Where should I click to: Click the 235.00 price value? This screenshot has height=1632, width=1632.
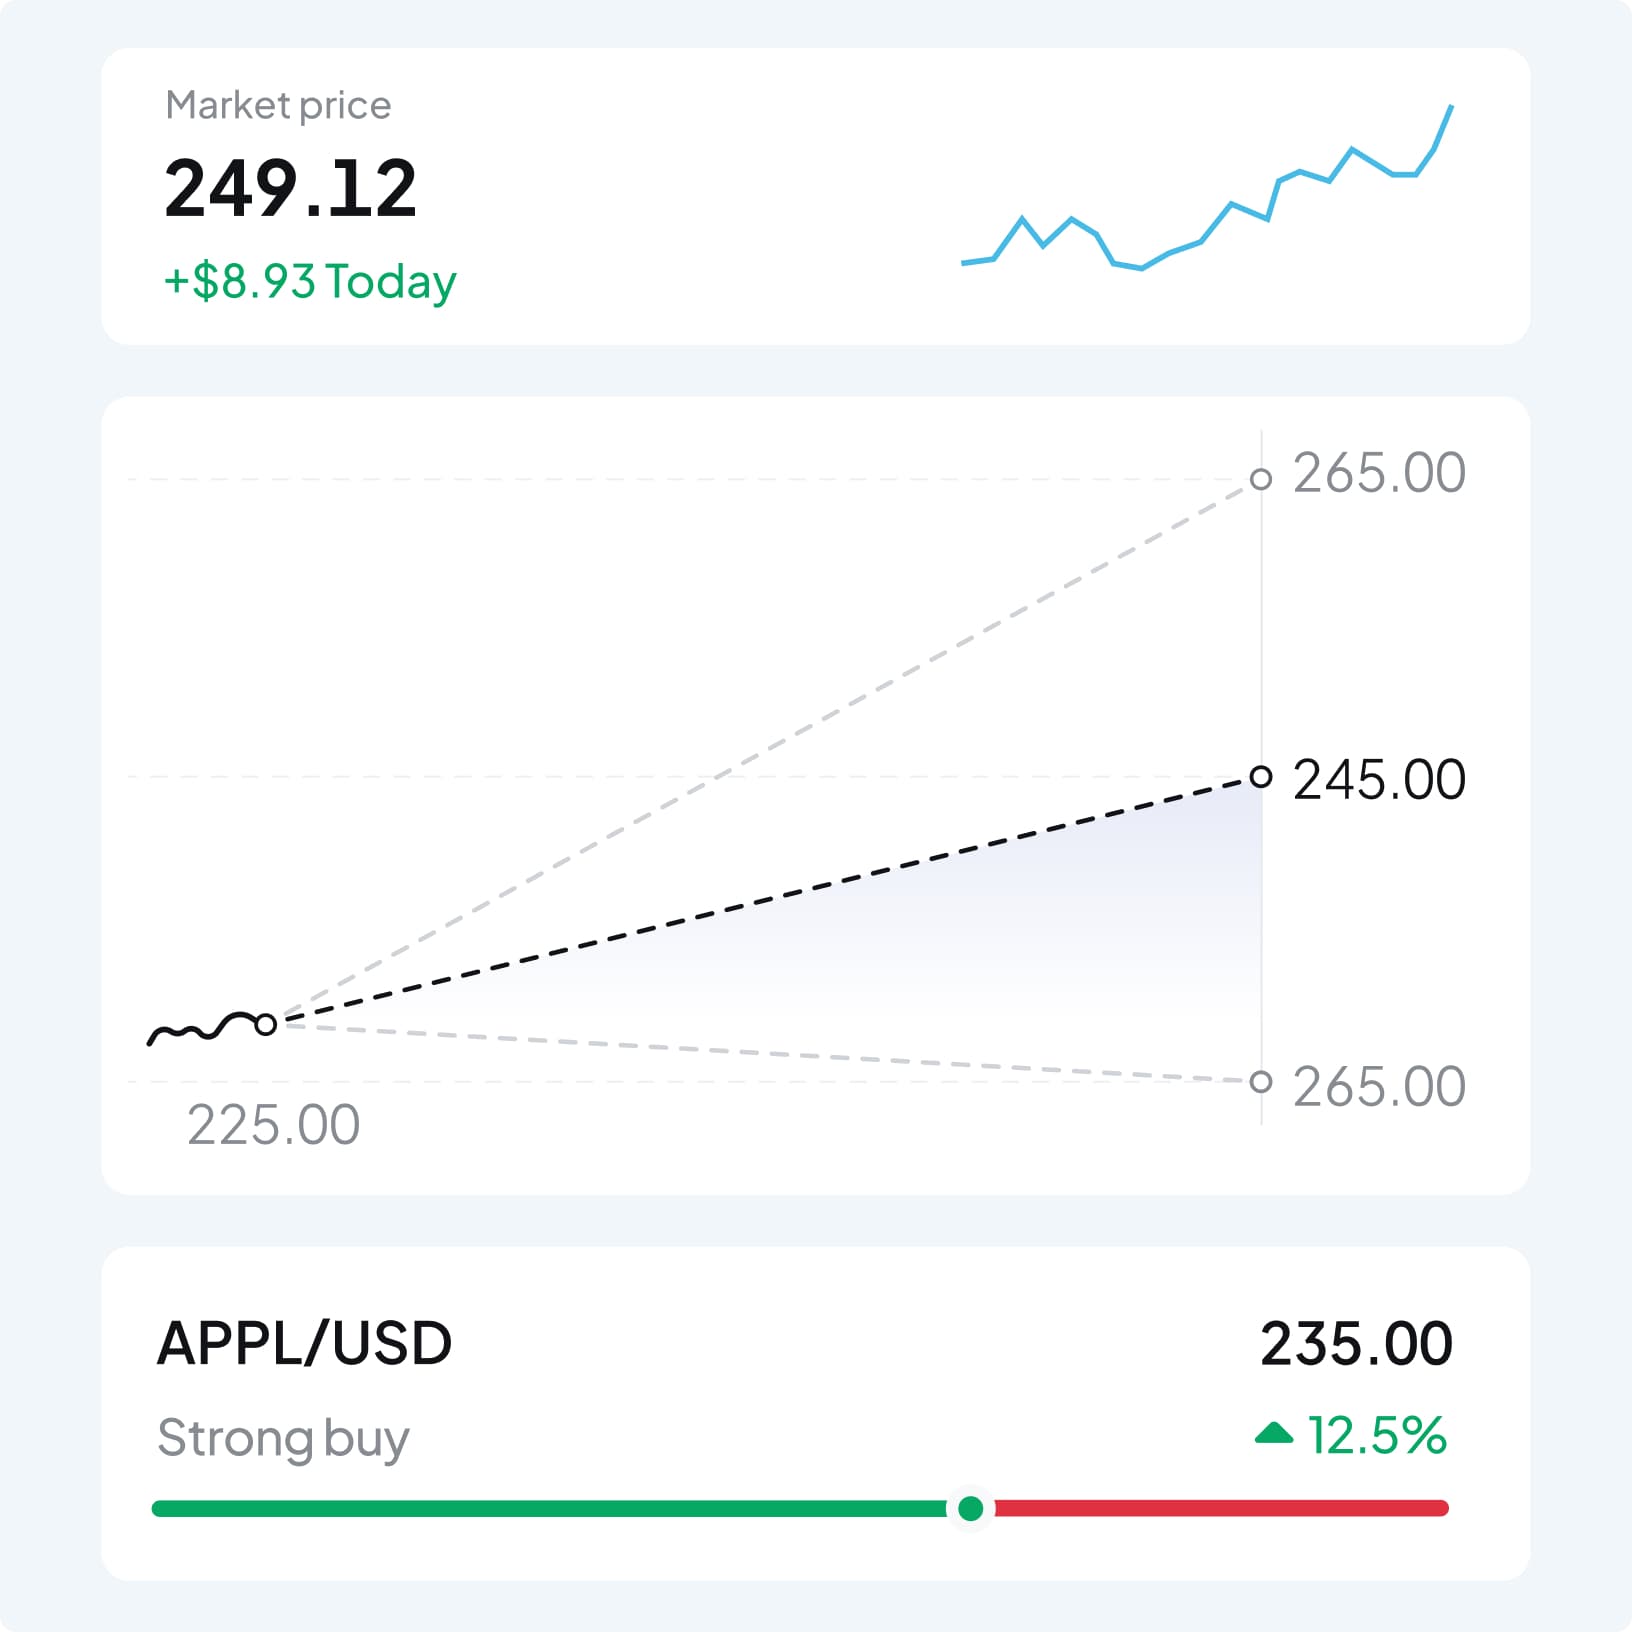(x=1356, y=1343)
